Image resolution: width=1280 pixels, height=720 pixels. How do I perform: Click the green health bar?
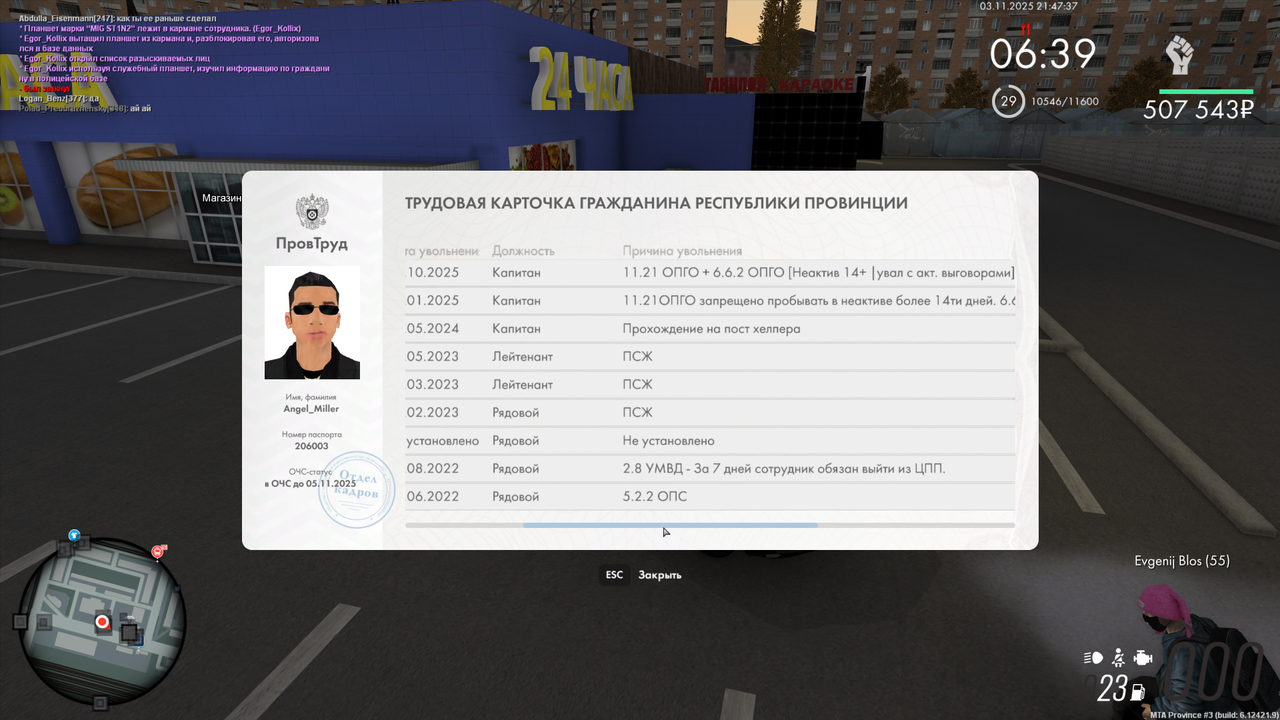[1206, 91]
